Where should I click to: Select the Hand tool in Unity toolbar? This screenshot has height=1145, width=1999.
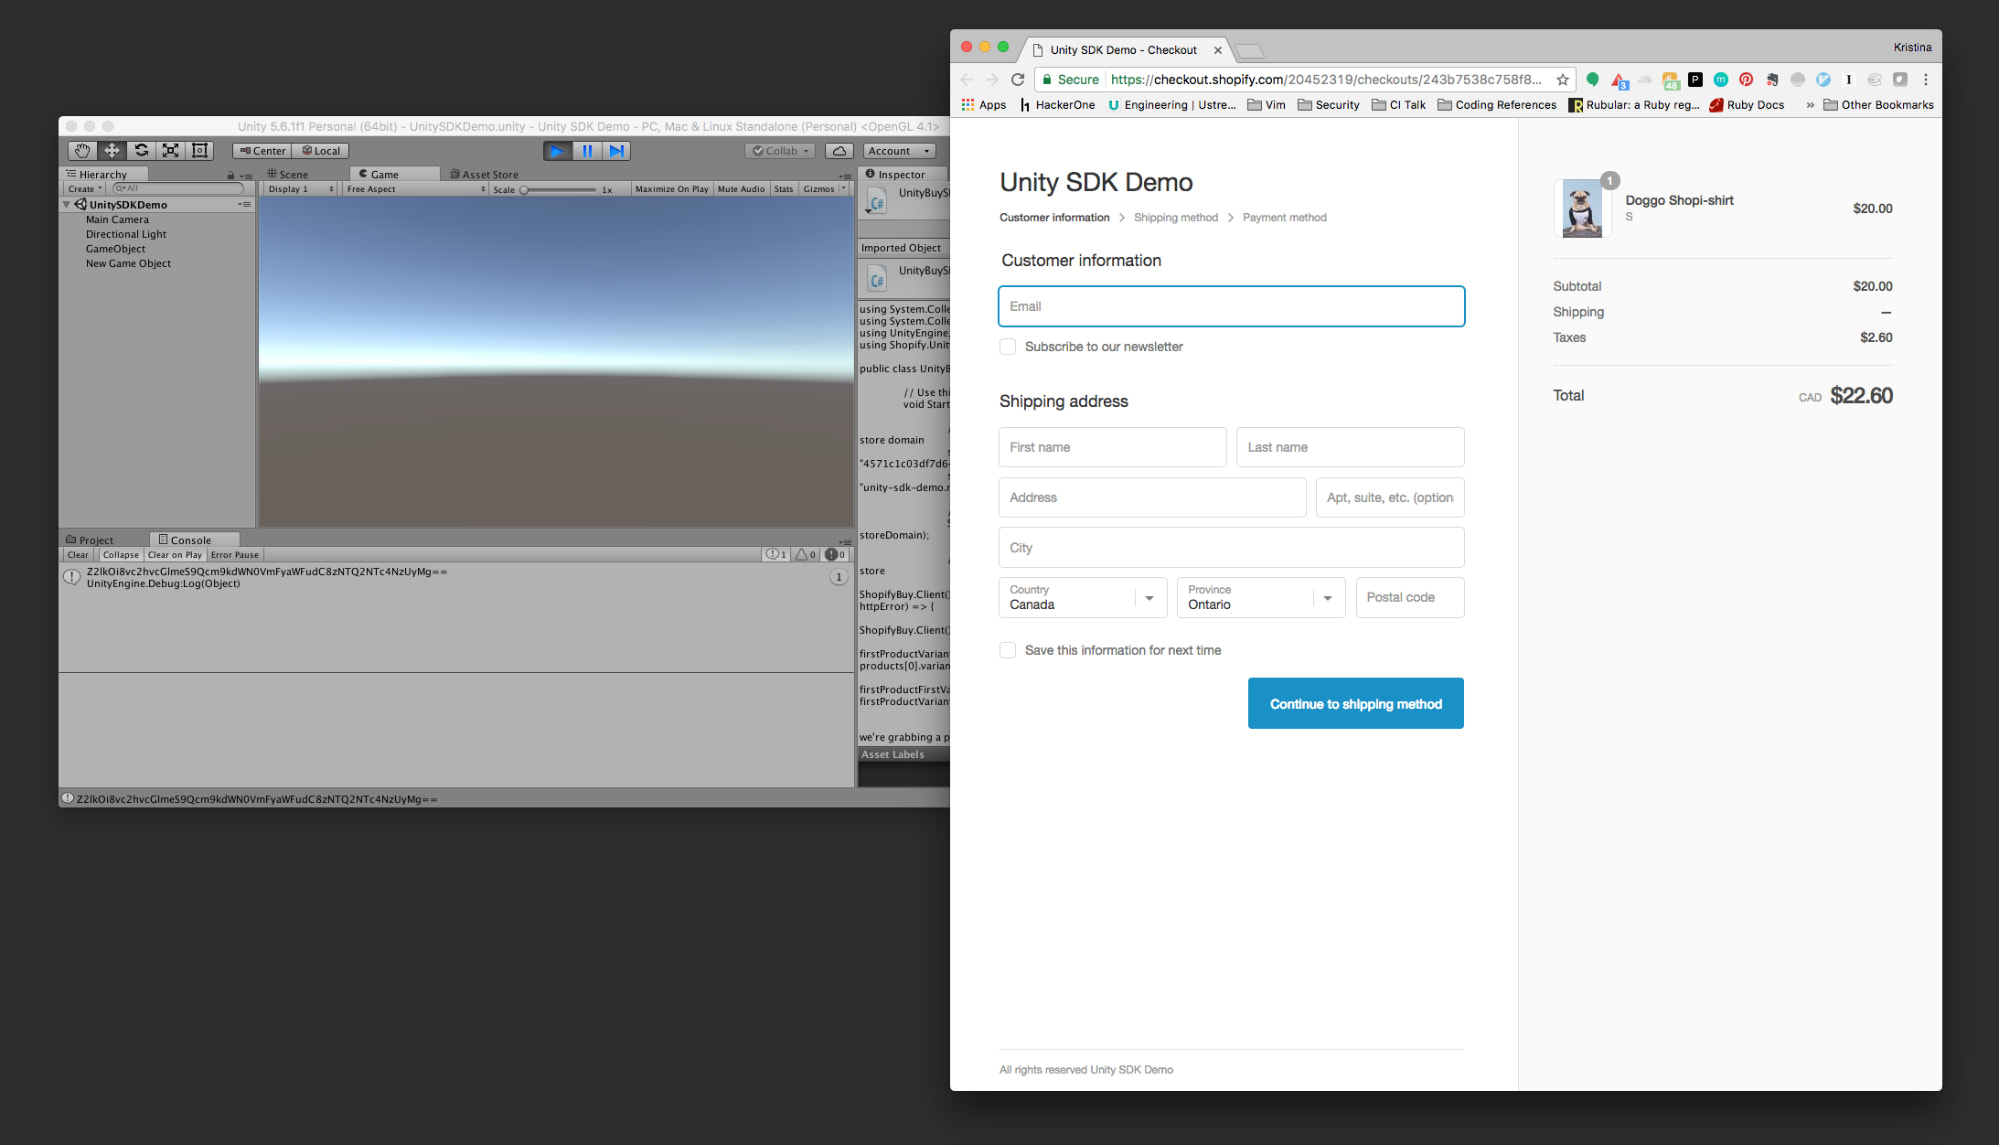coord(82,150)
